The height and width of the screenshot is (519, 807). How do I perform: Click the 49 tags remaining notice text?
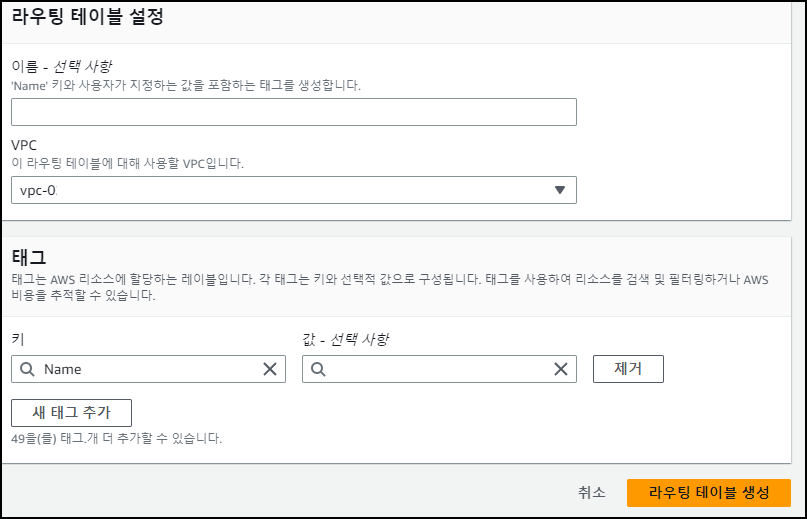click(117, 439)
